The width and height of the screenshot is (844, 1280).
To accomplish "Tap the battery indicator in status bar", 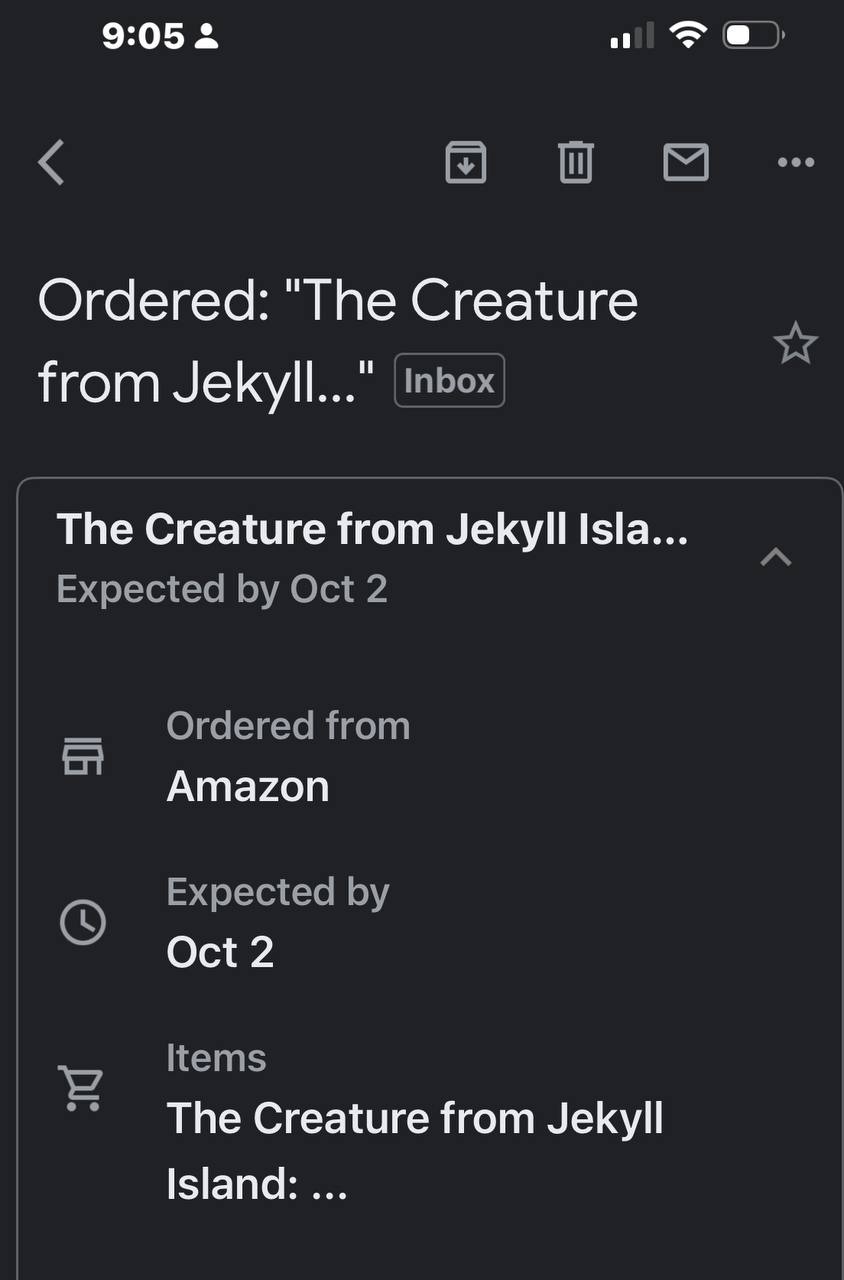I will coord(753,37).
